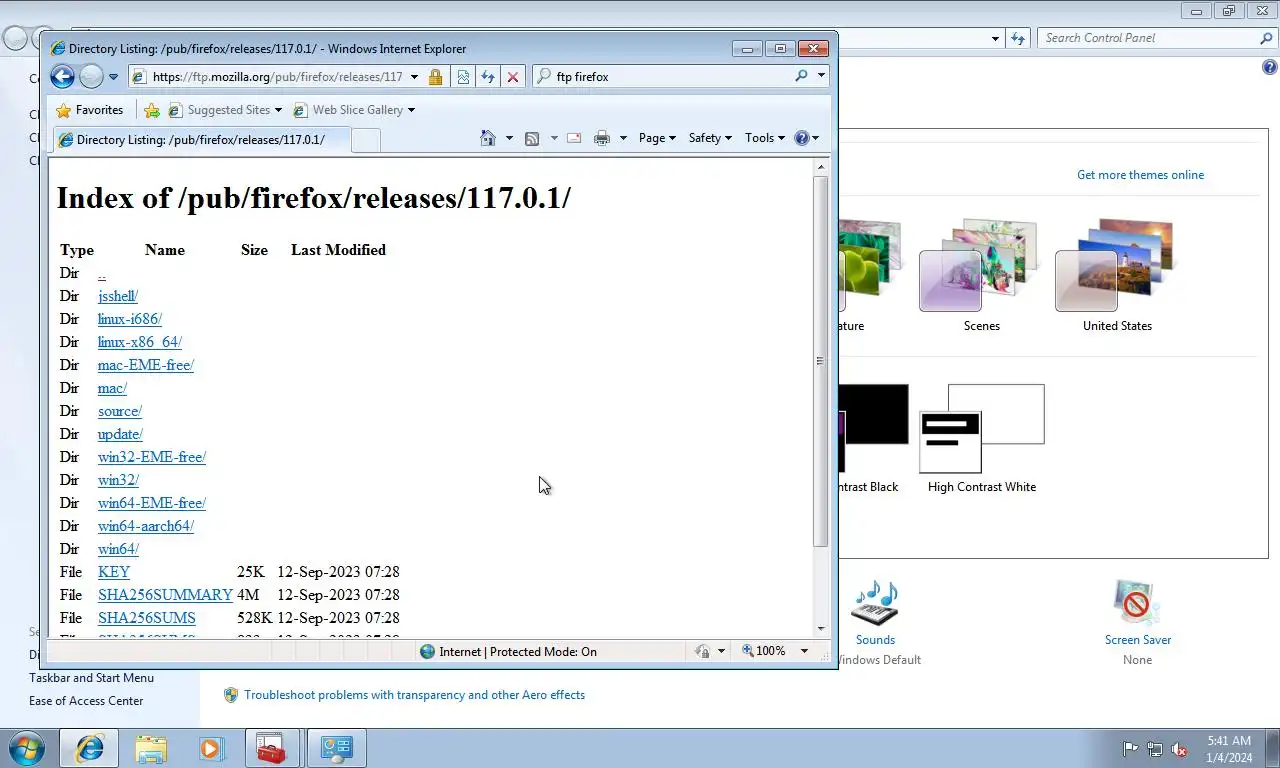Open the recent pages dropdown beside Forward
This screenshot has height=768, width=1280.
113,77
